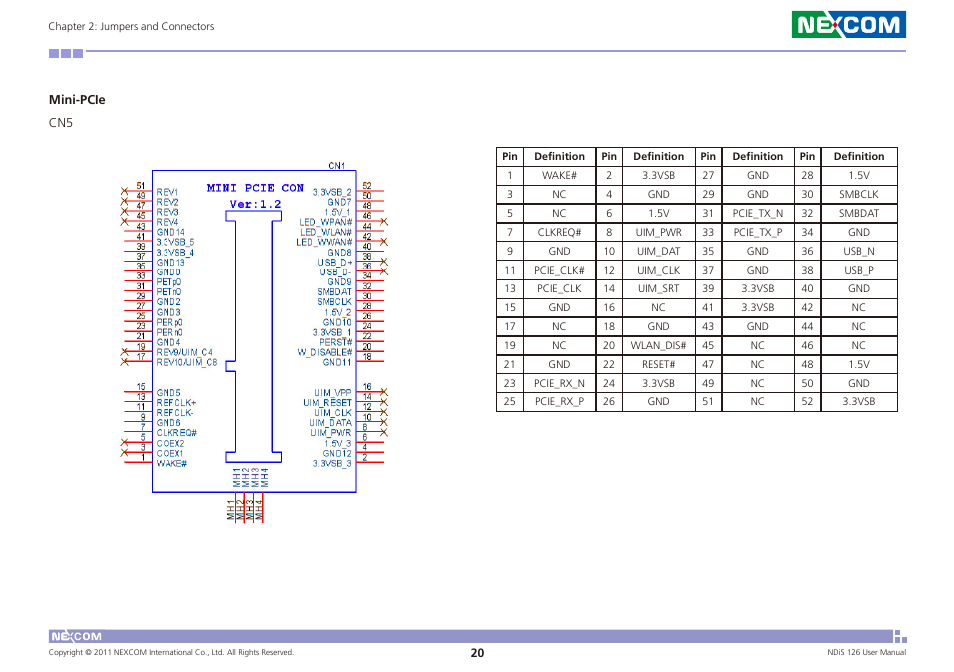Select the 'UIM_DATA' label in the schematic
This screenshot has width=954, height=672.
coord(330,423)
